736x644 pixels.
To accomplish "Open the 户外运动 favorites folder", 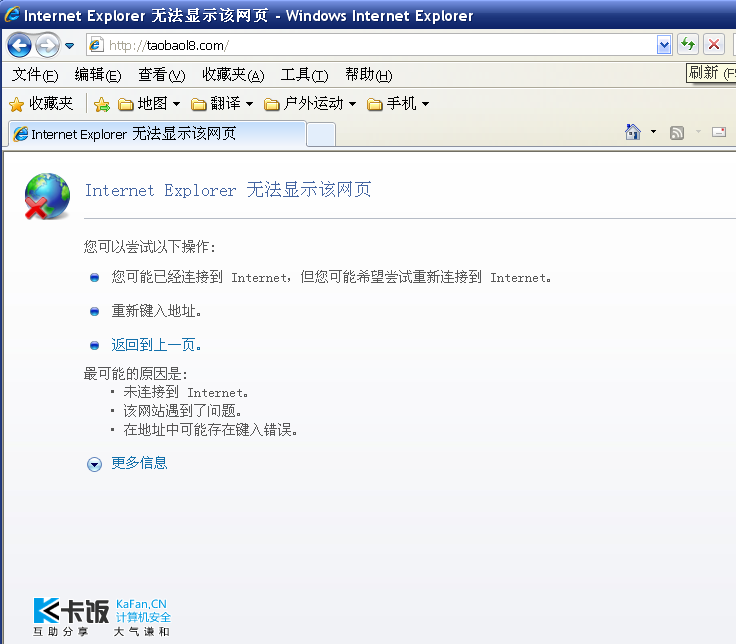I will [310, 104].
